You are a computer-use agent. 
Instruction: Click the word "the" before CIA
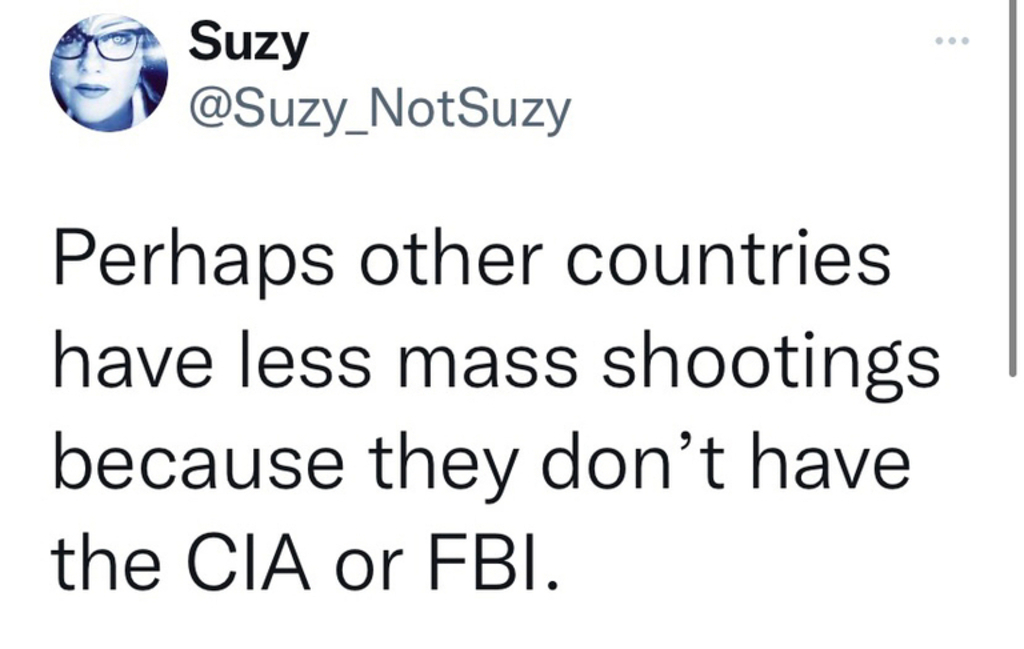(106, 566)
